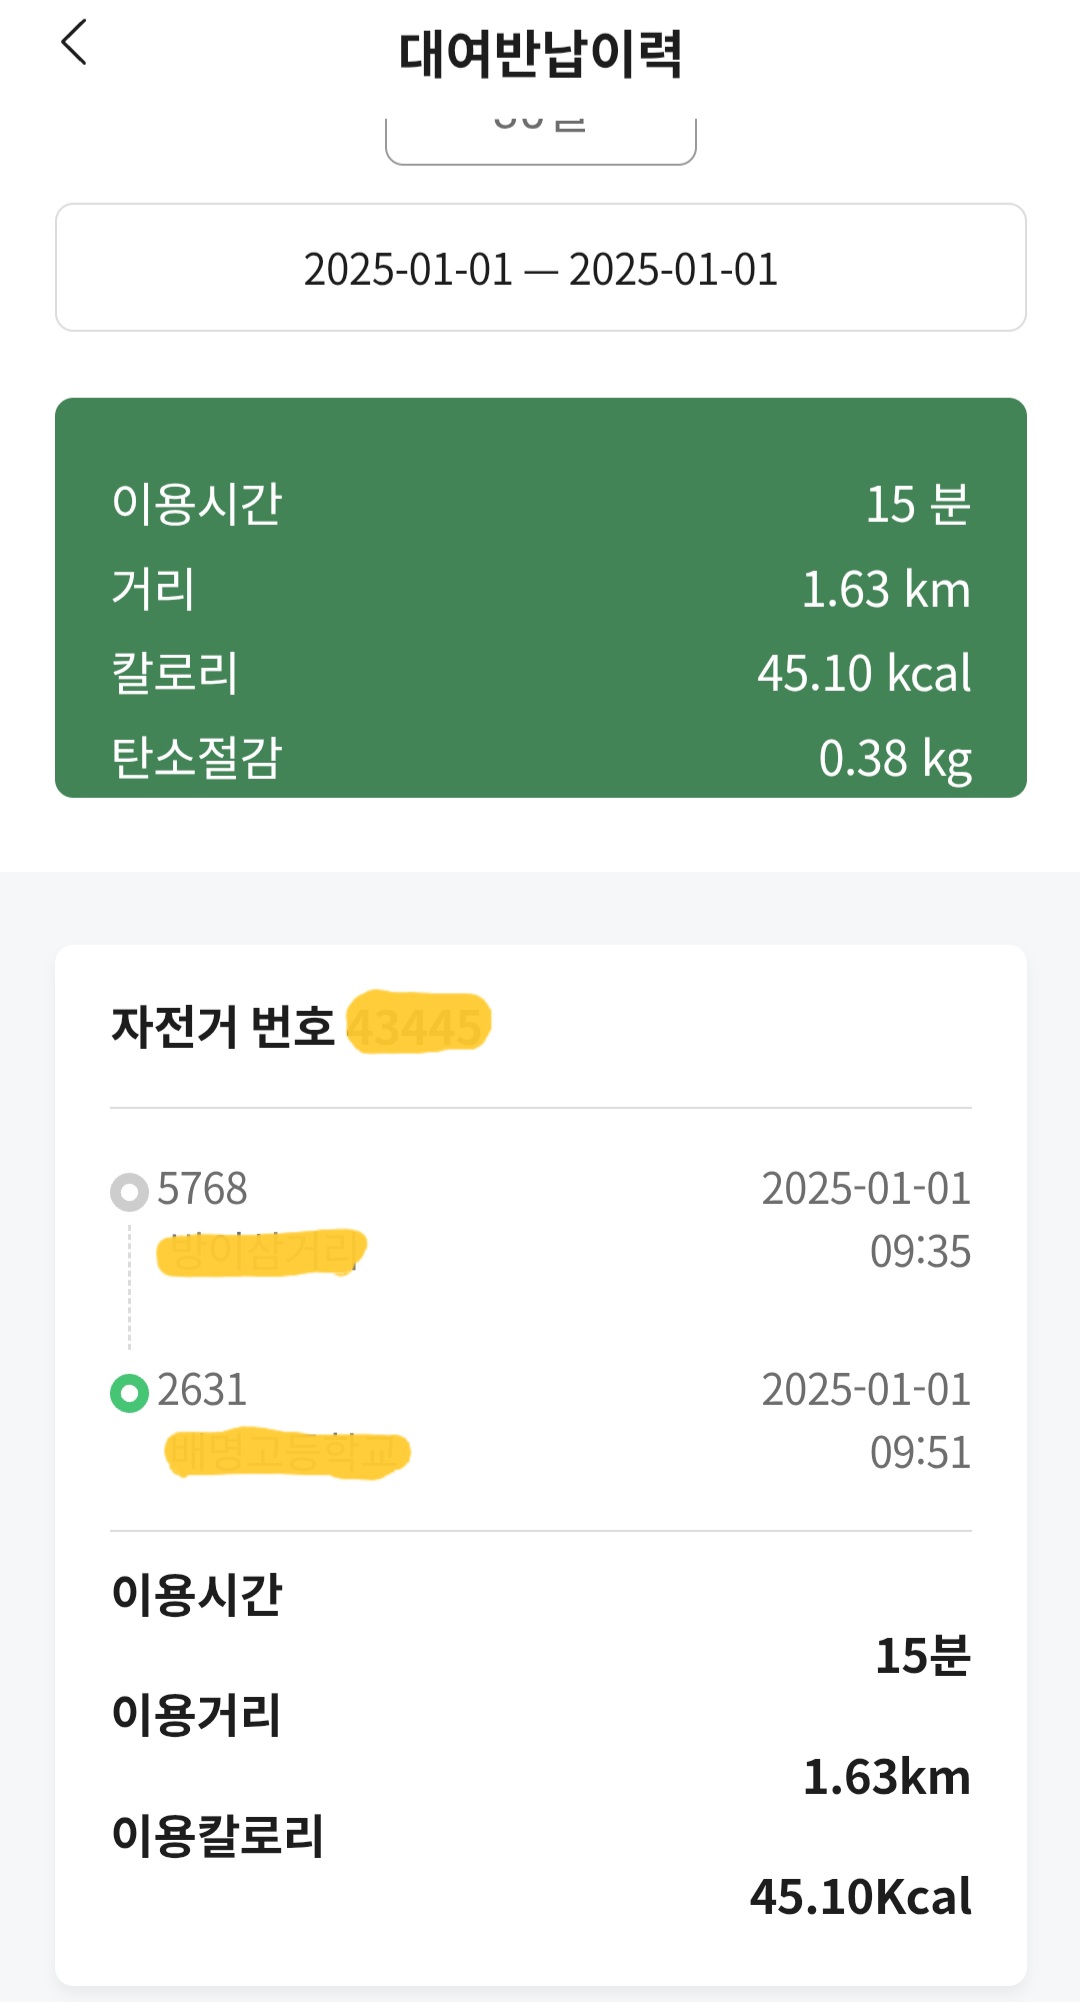Click the bold 45.10Kcal value

coord(860,1897)
